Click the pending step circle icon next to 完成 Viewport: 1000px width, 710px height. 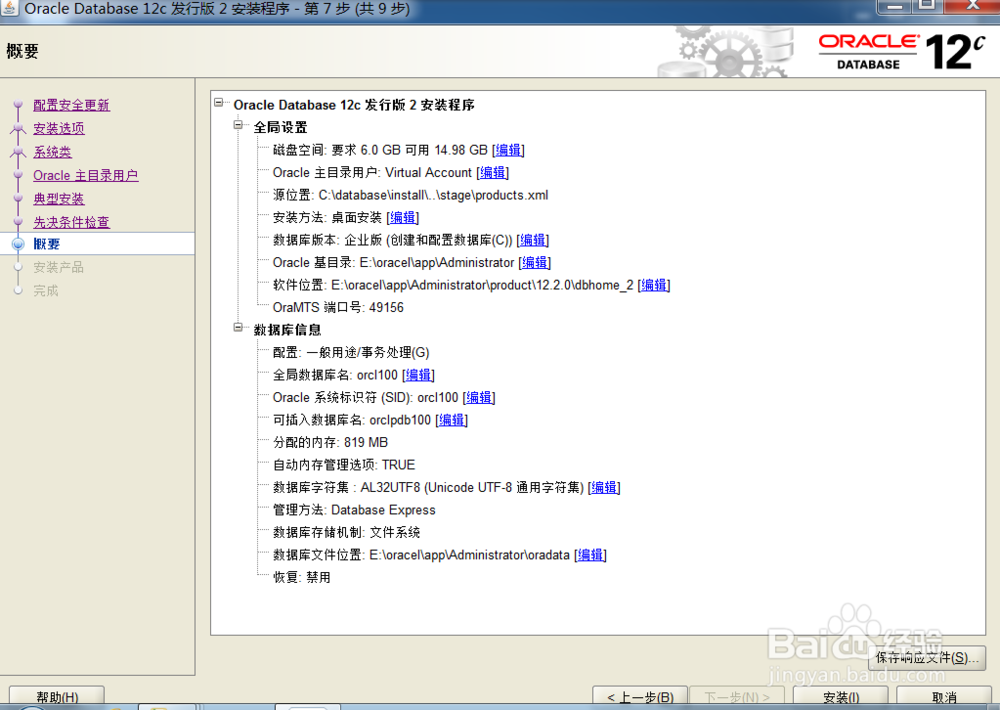pyautogui.click(x=18, y=290)
